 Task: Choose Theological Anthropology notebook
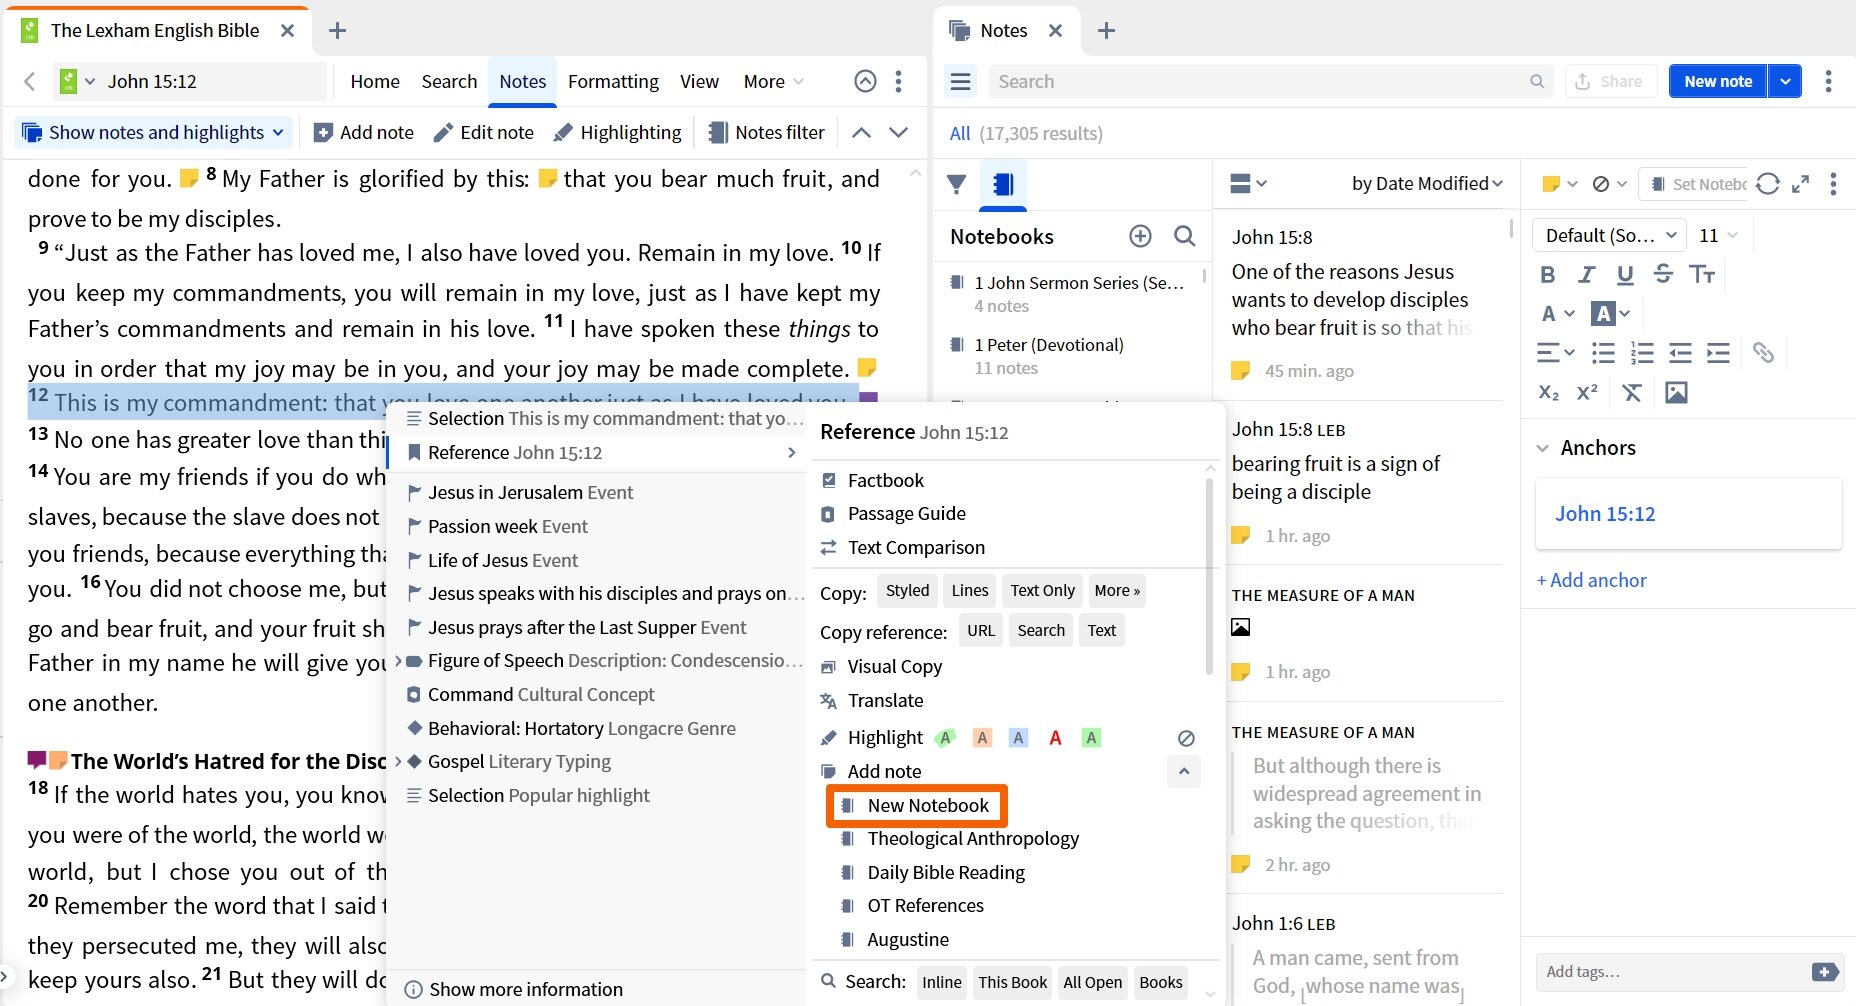coord(973,838)
